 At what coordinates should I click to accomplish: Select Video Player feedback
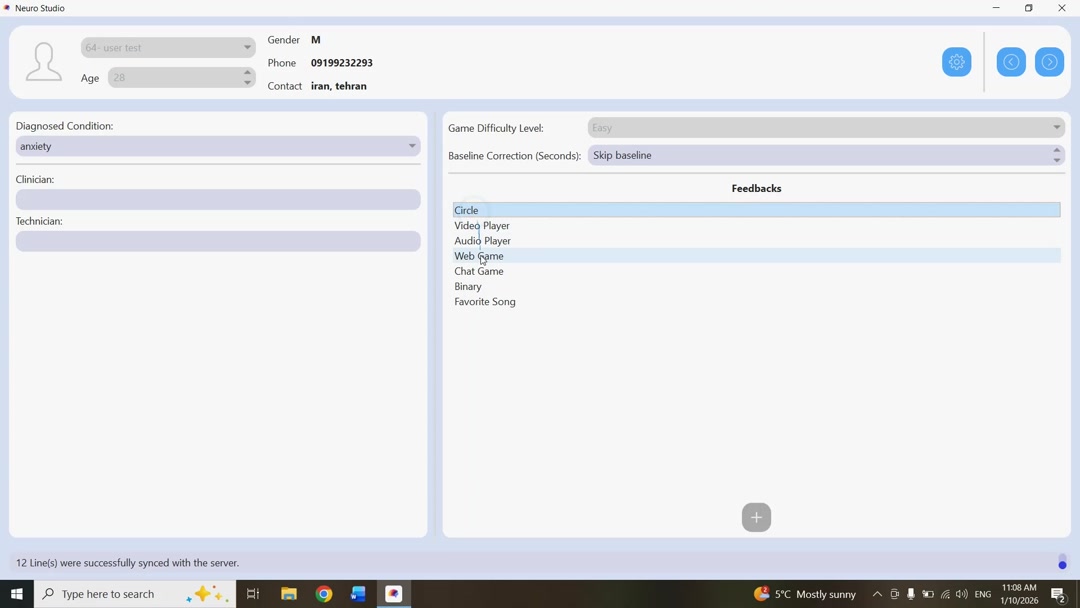pos(756,225)
